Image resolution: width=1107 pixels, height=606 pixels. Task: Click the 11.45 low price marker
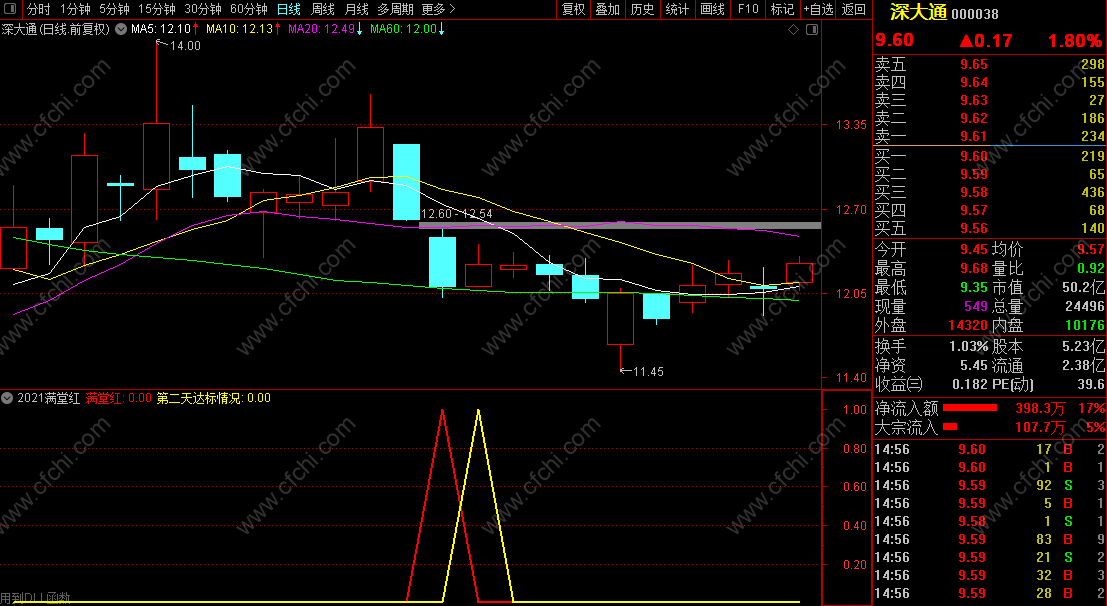pos(648,372)
